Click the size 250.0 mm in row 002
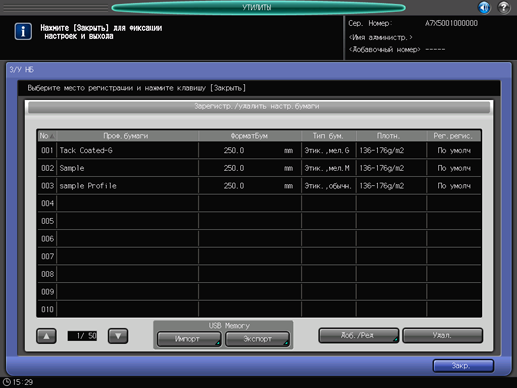Screen dimensions: 517x388 tap(258, 168)
